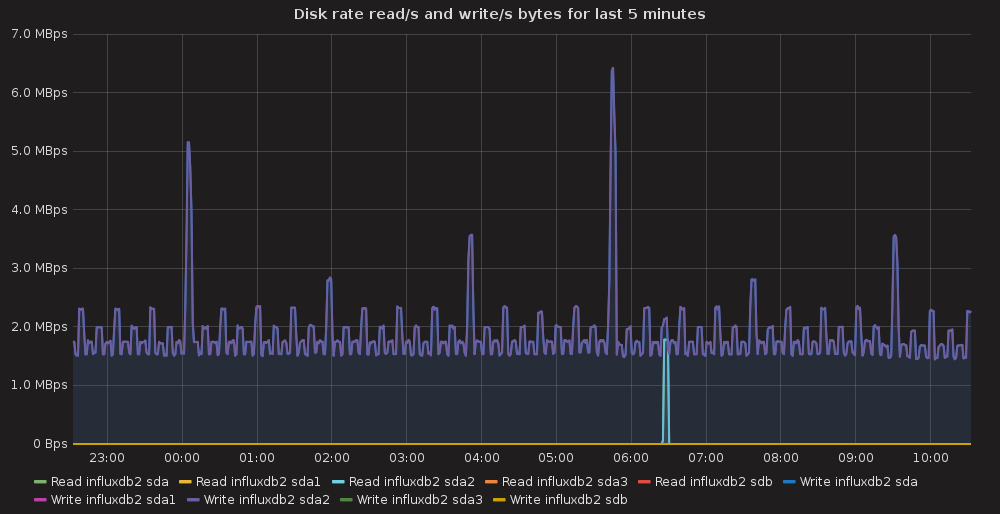Show only Read influxdb2 sdb series
Screen dimensions: 1000x514
713,481
